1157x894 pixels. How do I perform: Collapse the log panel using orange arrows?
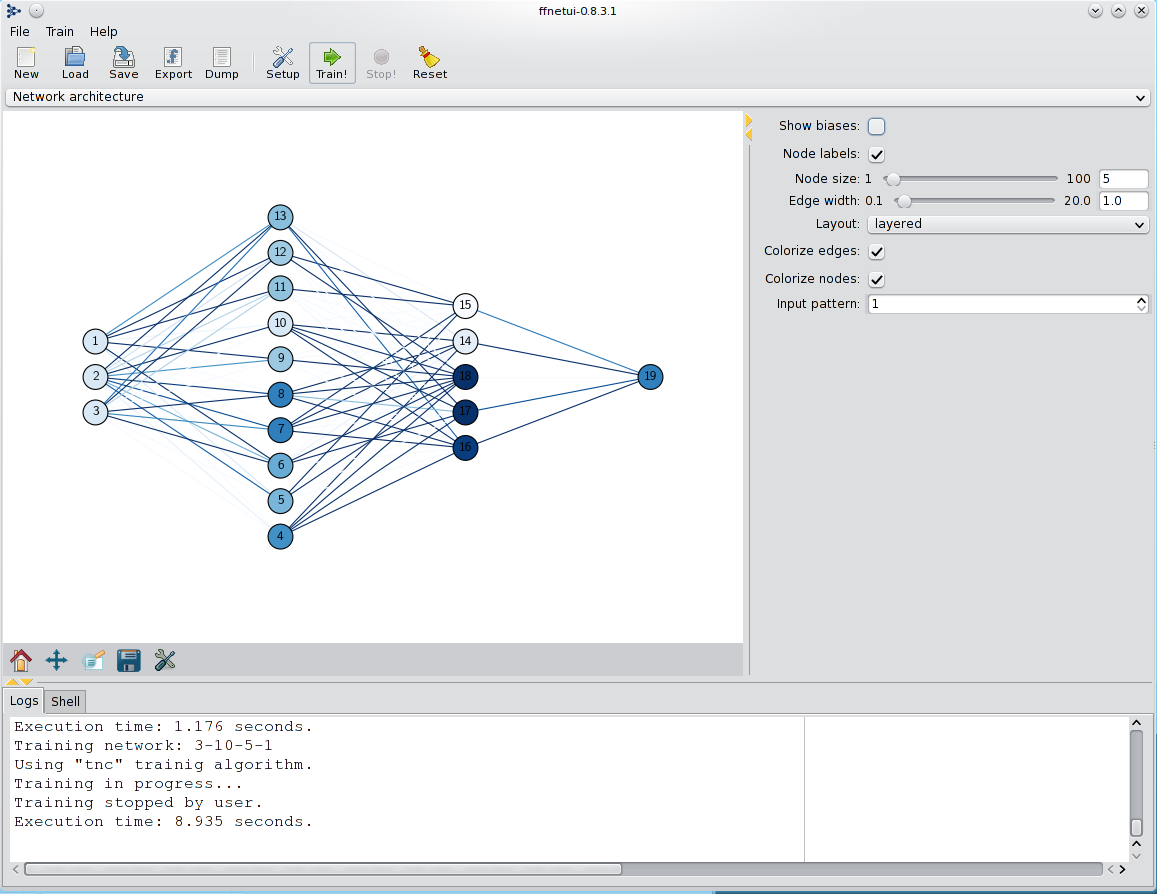(x=19, y=682)
